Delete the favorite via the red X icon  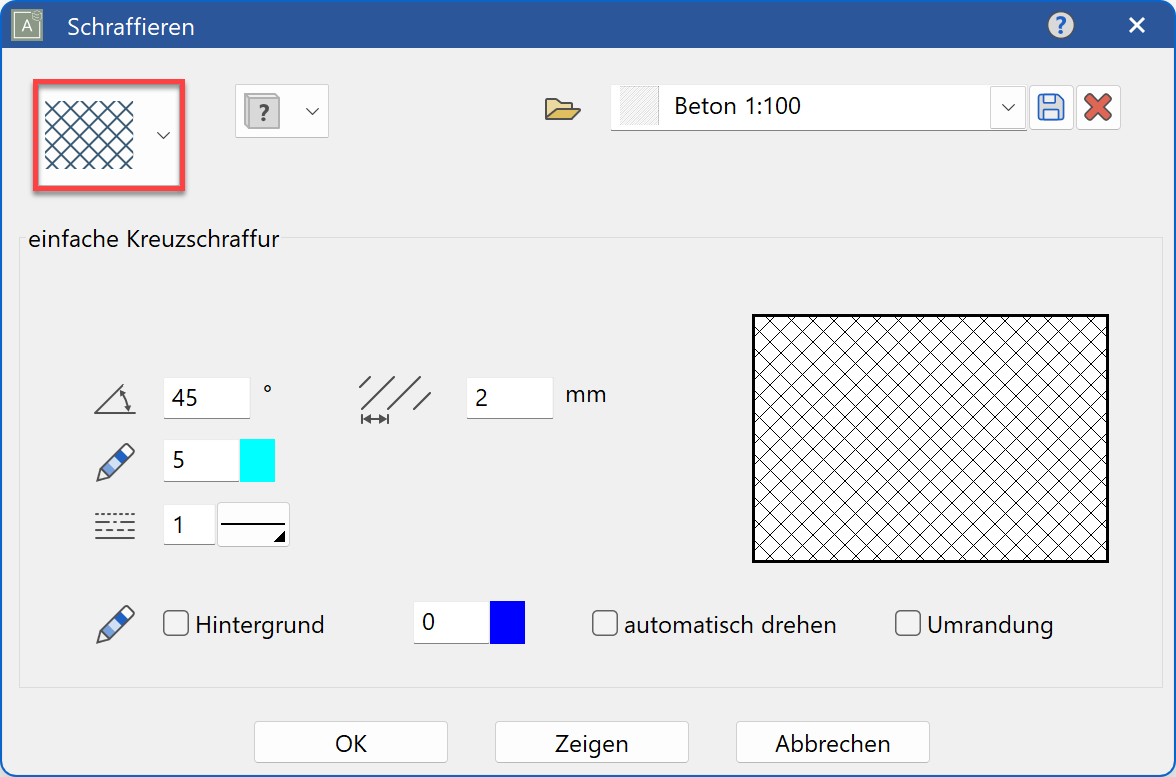coord(1098,108)
